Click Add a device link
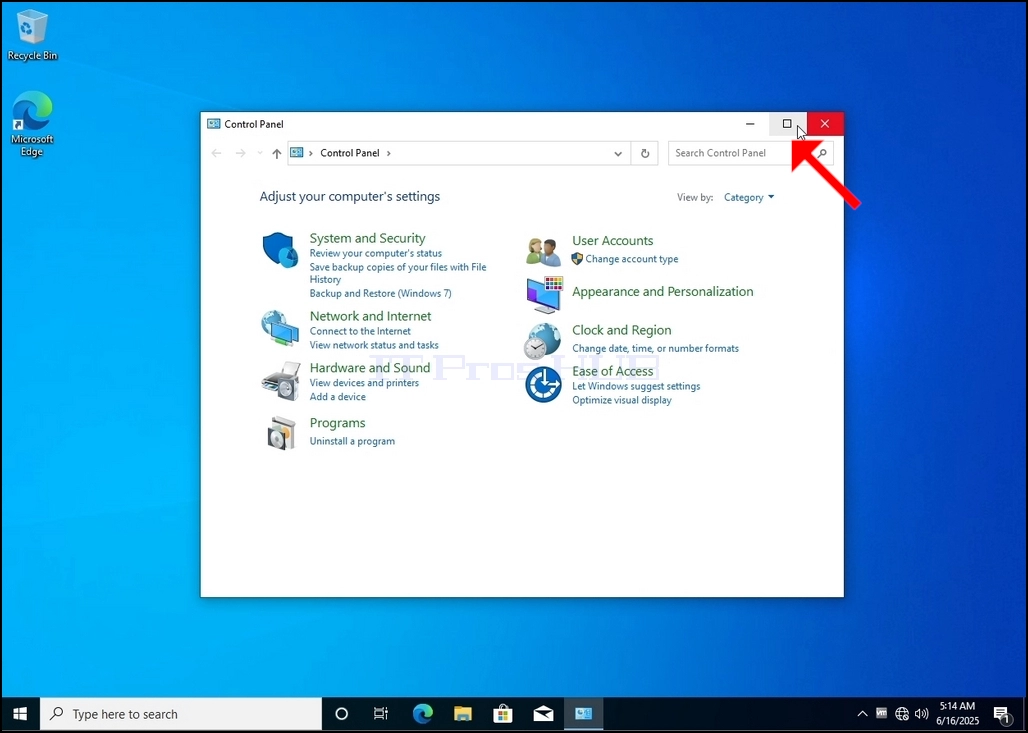This screenshot has height=733, width=1028. pyautogui.click(x=338, y=397)
